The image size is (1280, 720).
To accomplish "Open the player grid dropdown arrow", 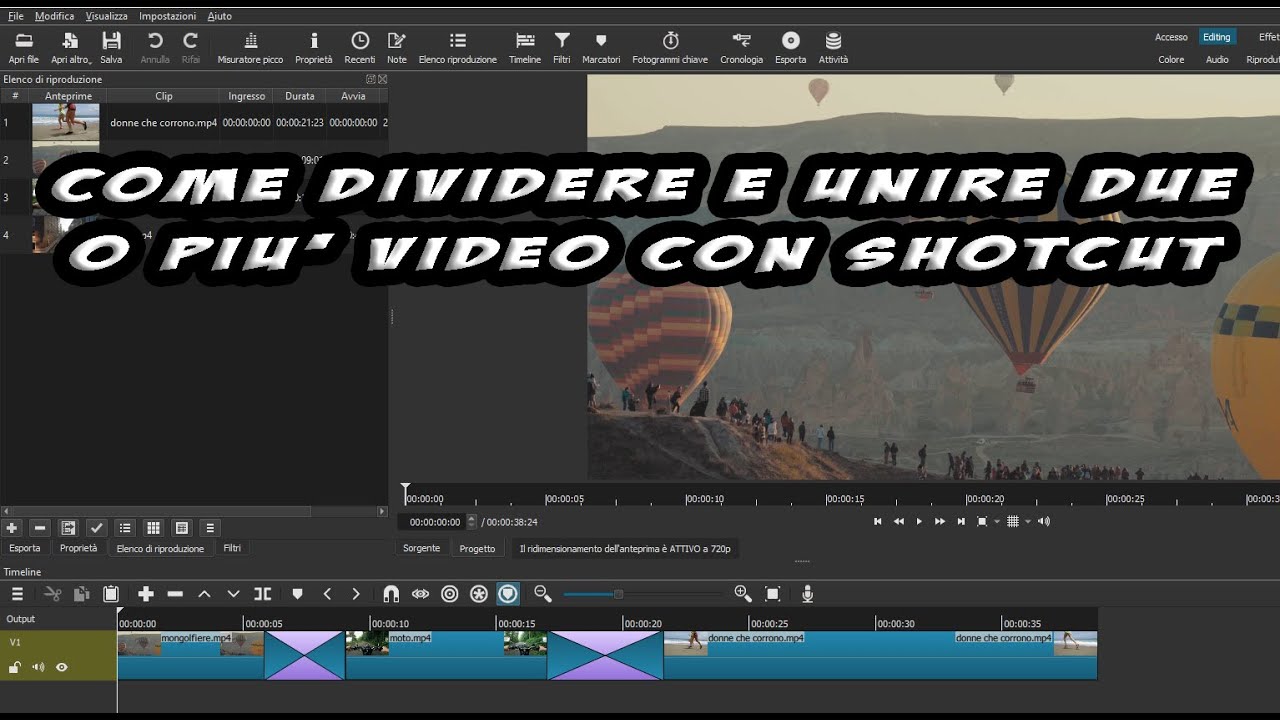I will point(1027,521).
